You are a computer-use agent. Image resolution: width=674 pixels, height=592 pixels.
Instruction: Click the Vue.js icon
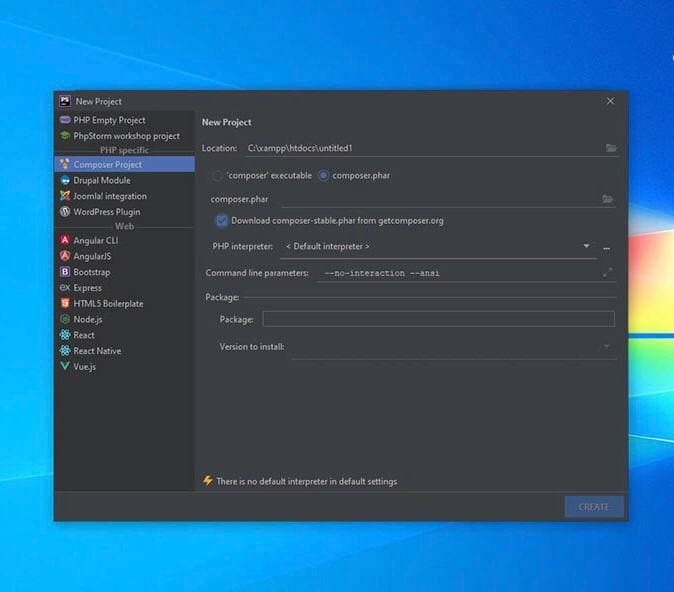(x=65, y=366)
